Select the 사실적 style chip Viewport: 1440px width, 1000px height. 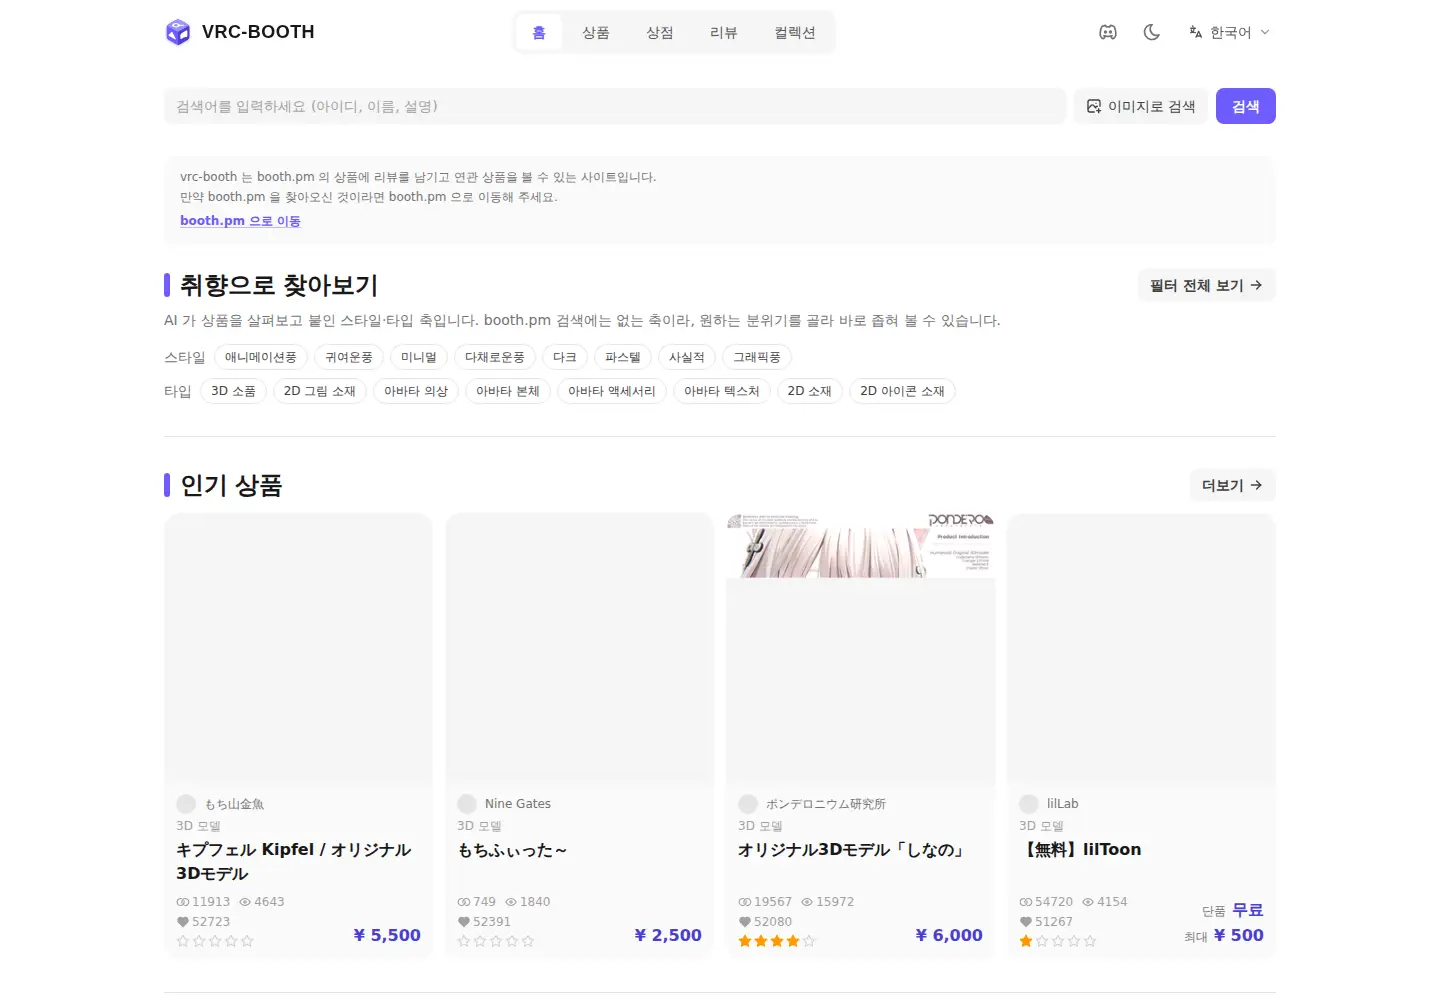(687, 357)
